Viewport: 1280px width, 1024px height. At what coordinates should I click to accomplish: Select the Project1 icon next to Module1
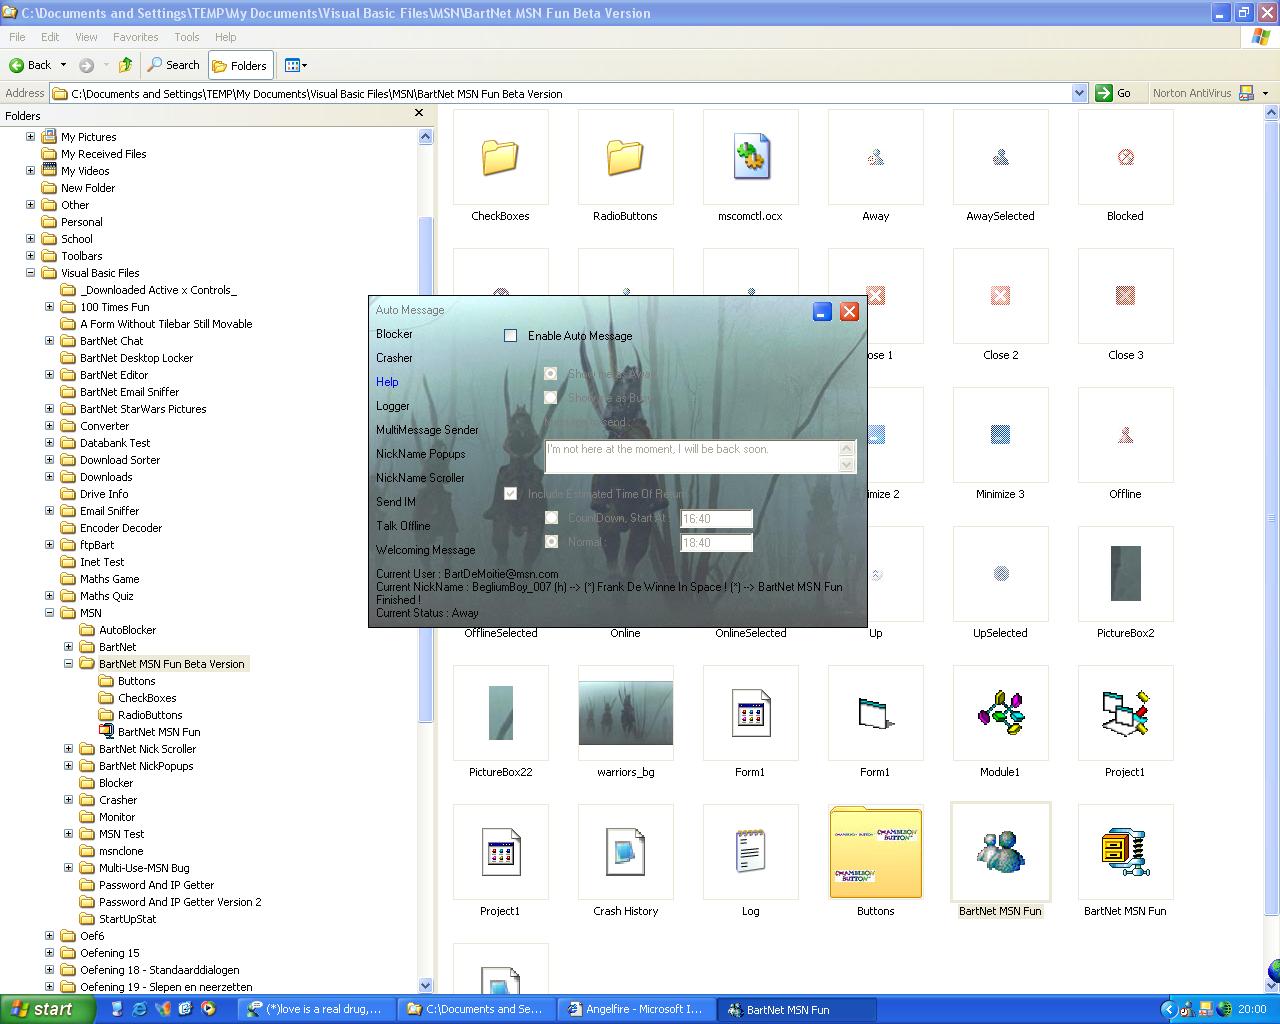coord(1125,714)
